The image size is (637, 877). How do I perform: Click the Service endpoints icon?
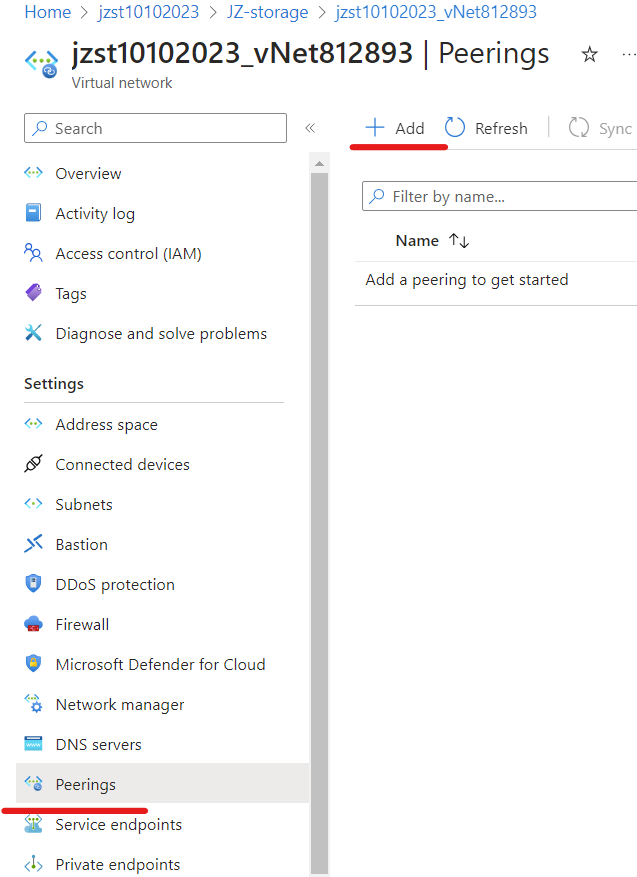[34, 824]
